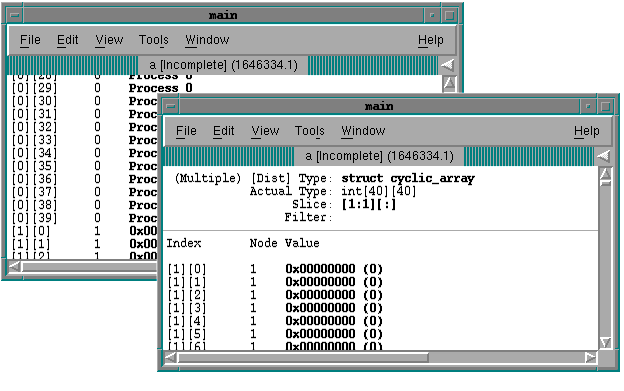Open Tools menu in front main window
Image resolution: width=624 pixels, height=391 pixels.
coord(310,131)
